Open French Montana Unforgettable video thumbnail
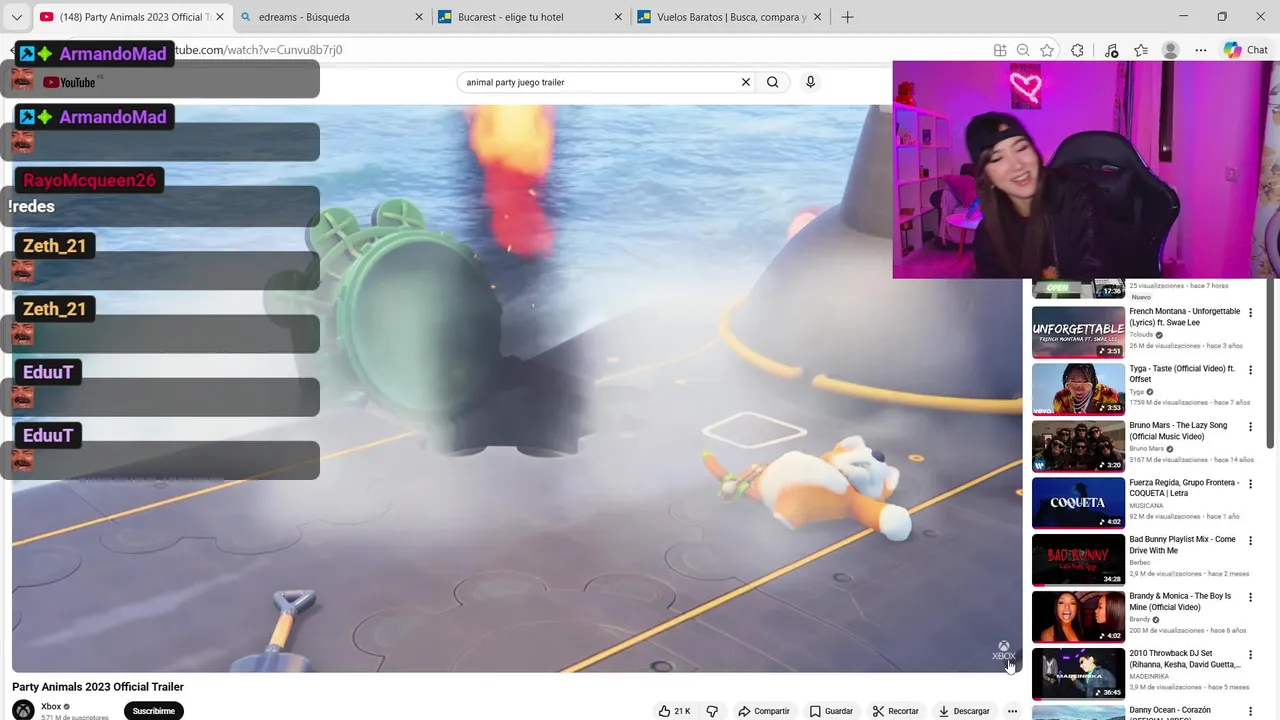This screenshot has width=1280, height=720. [1078, 331]
